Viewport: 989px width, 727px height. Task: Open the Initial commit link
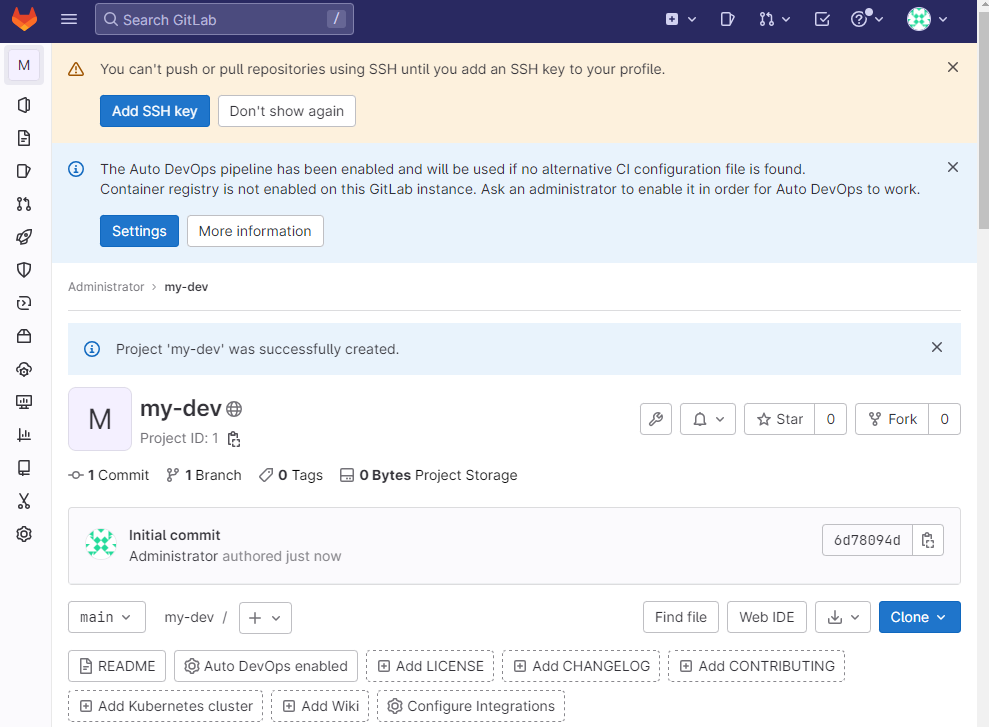175,535
